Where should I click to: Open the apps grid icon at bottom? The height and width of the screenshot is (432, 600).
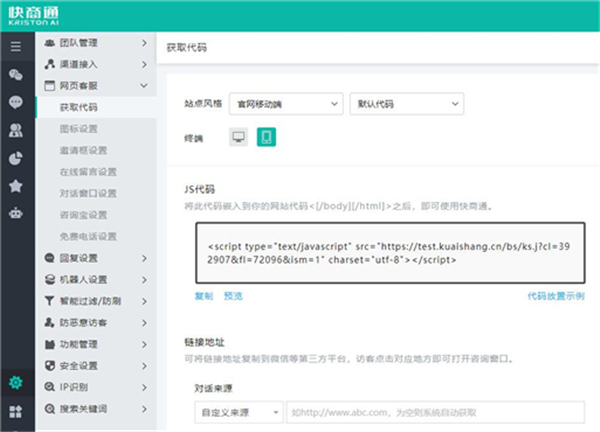pyautogui.click(x=15, y=412)
